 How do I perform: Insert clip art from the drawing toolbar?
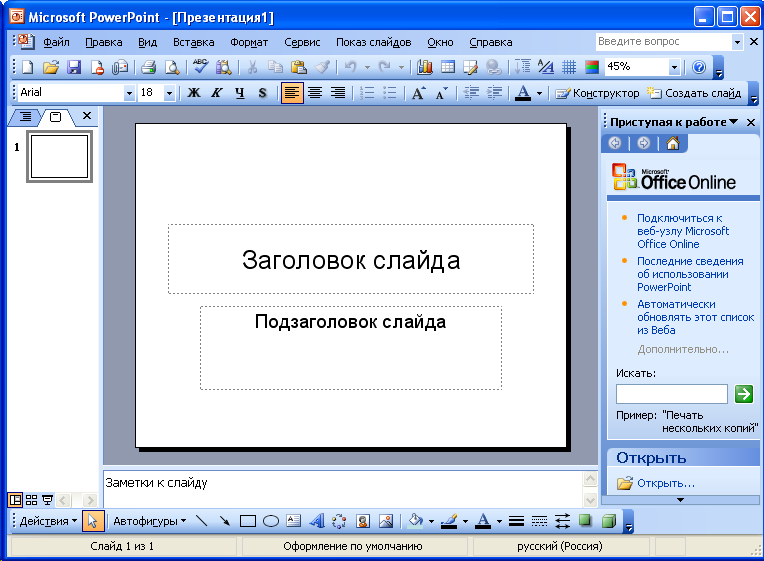[363, 521]
